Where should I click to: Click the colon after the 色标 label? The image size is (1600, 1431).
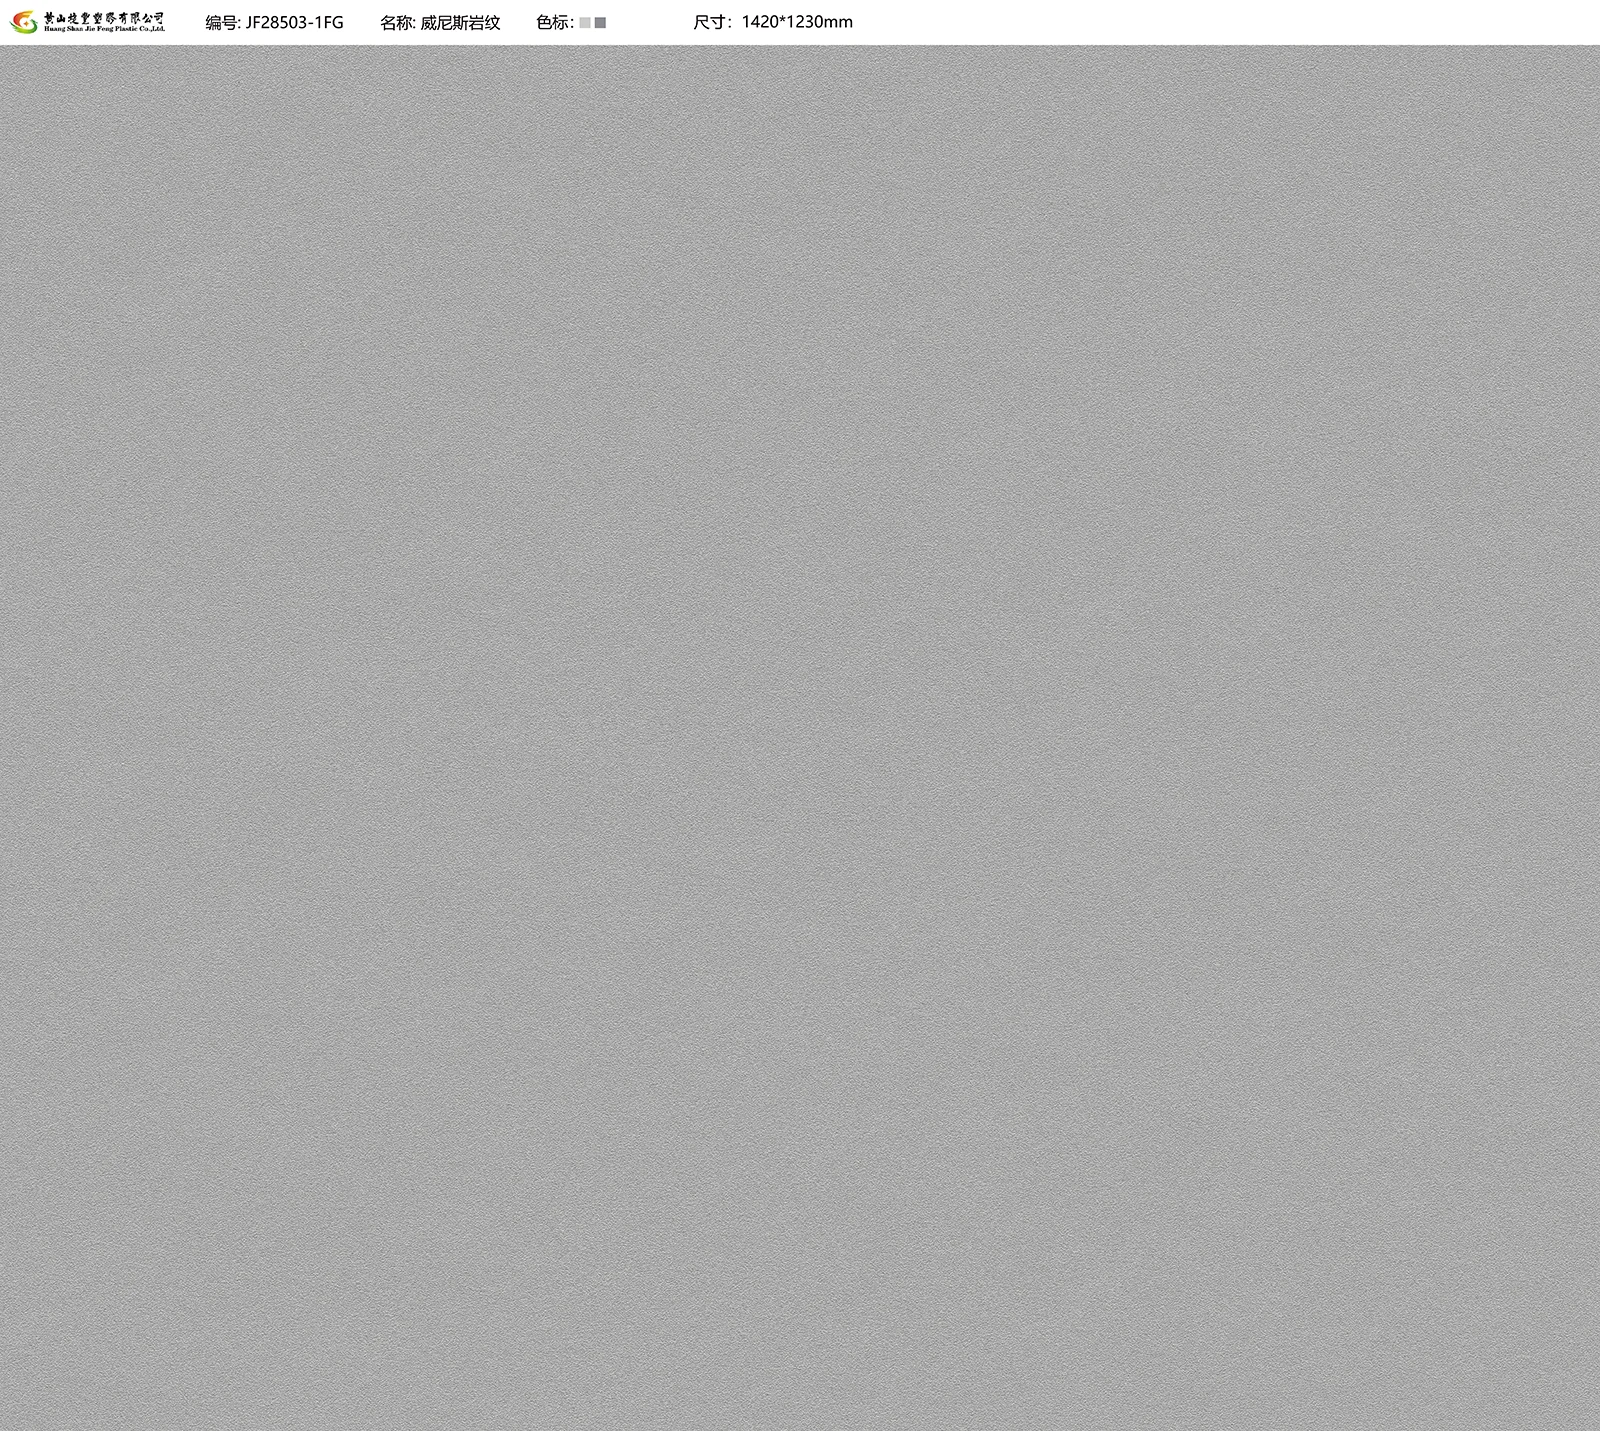coord(572,23)
